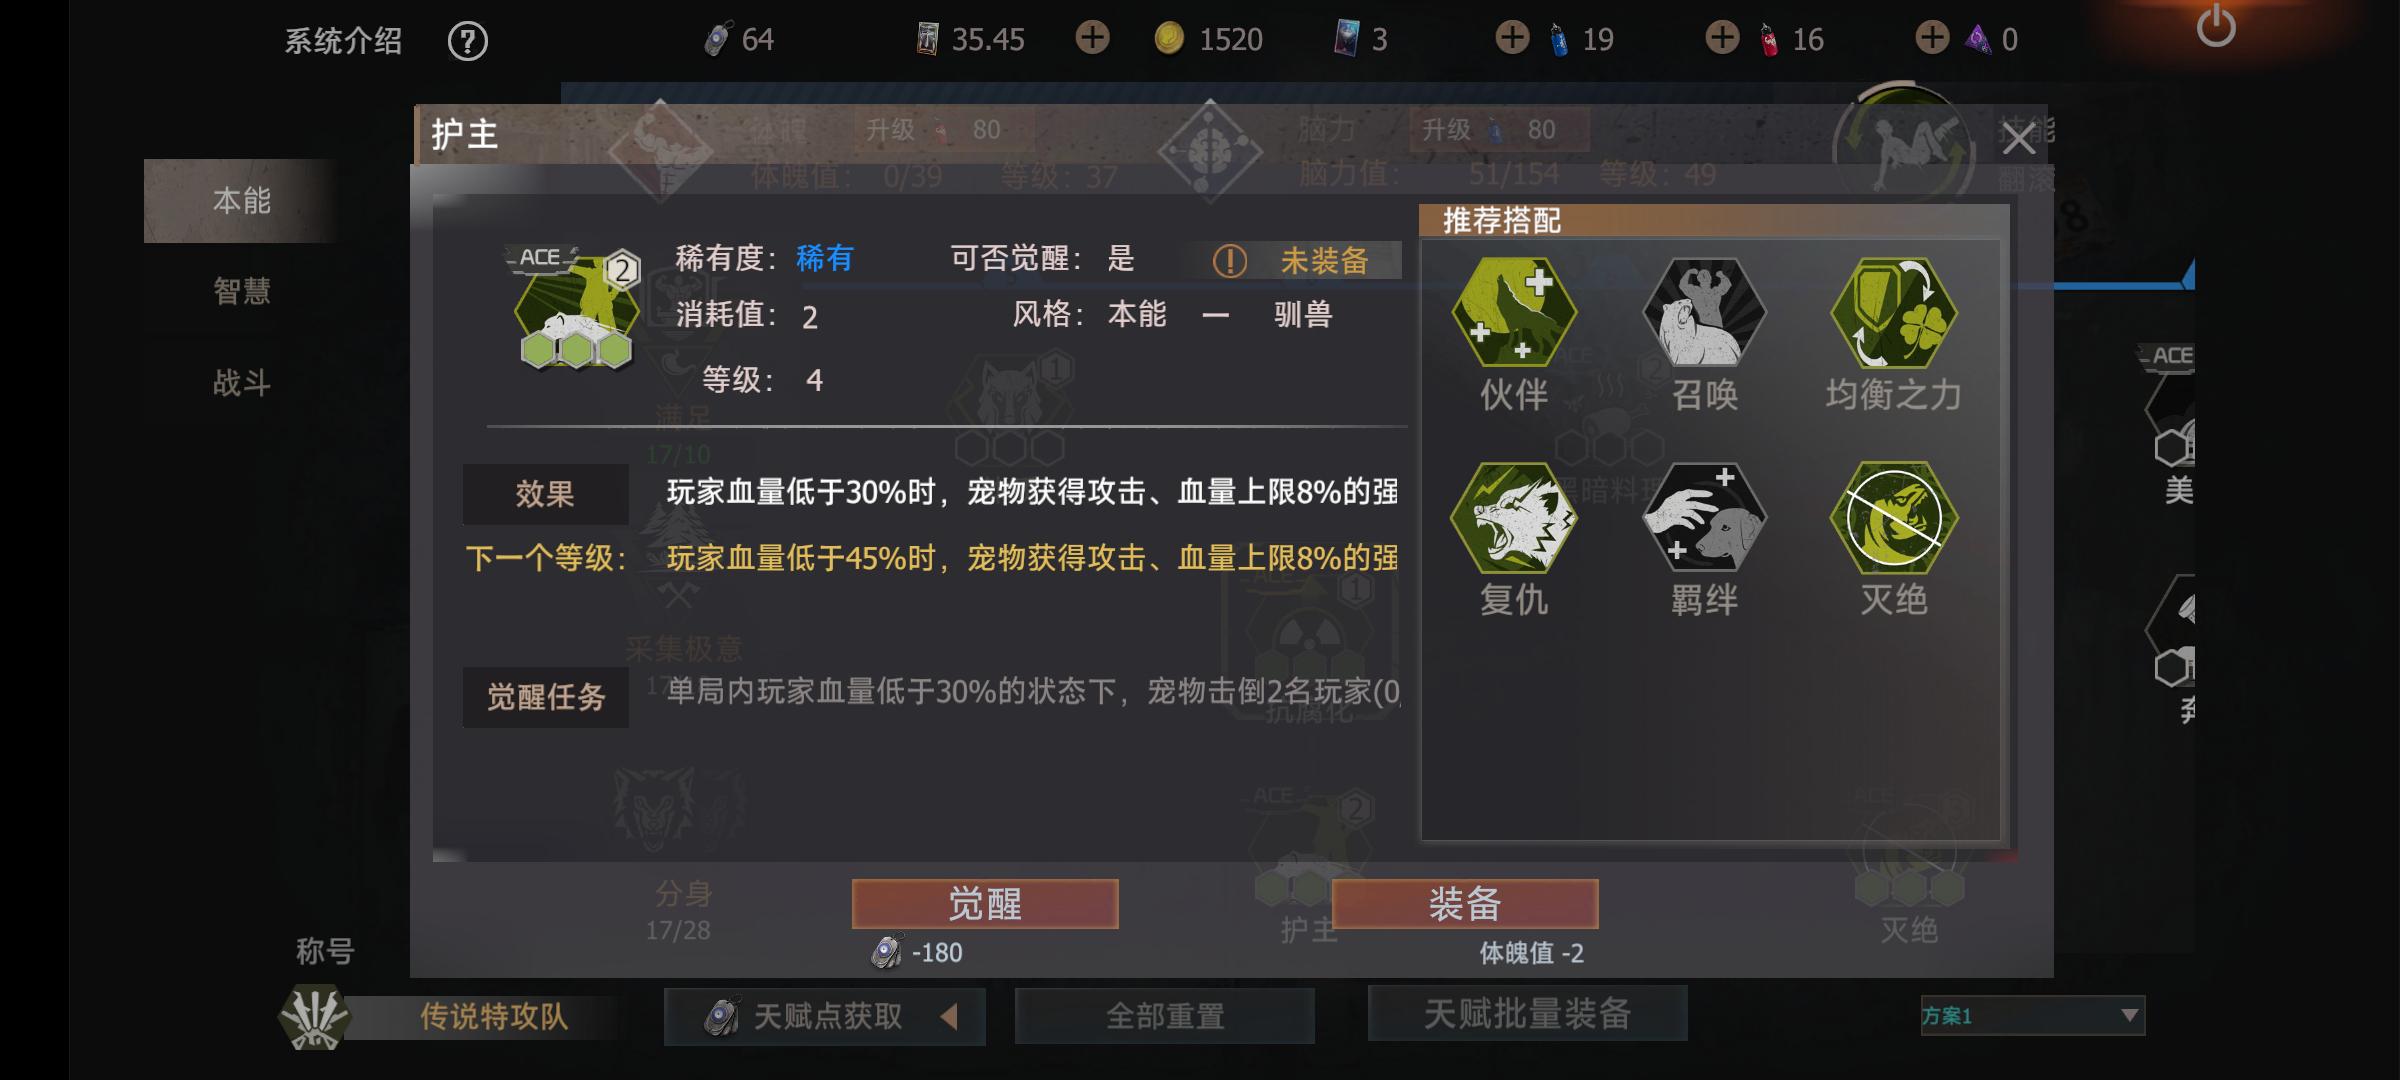Screen dimensions: 2400x1080
Task: Select the 灭绝 talent icon
Action: pyautogui.click(x=1894, y=518)
